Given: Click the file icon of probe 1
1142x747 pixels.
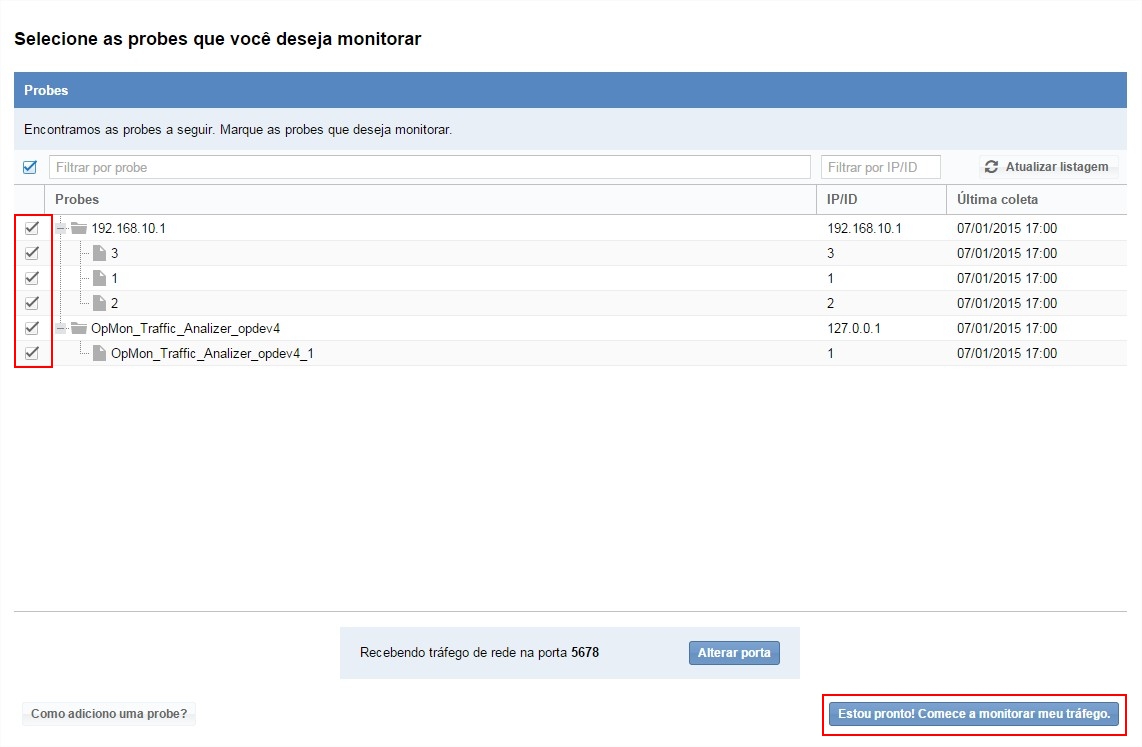Looking at the screenshot, I should [99, 278].
